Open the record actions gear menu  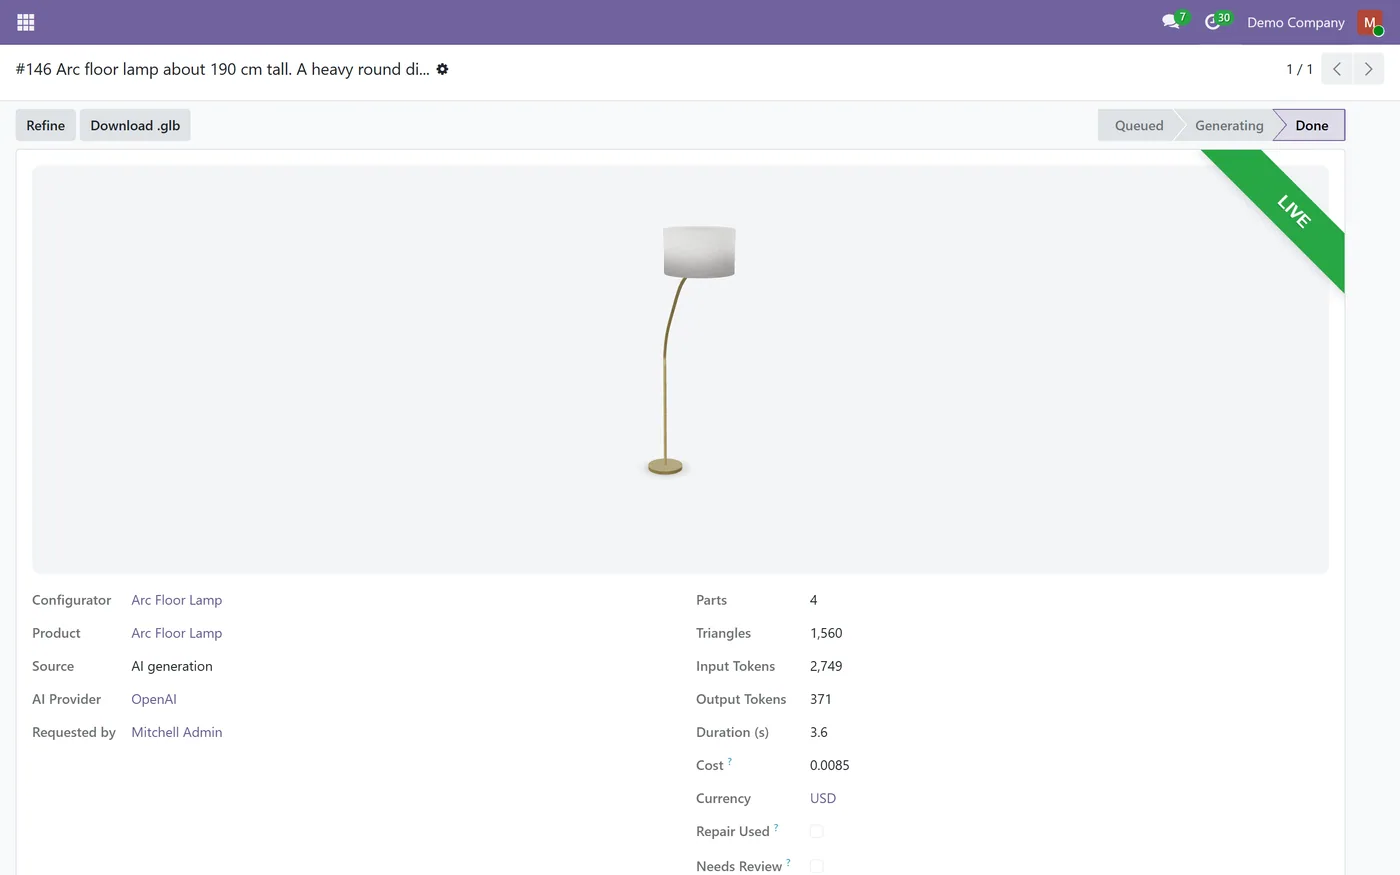[x=442, y=69]
